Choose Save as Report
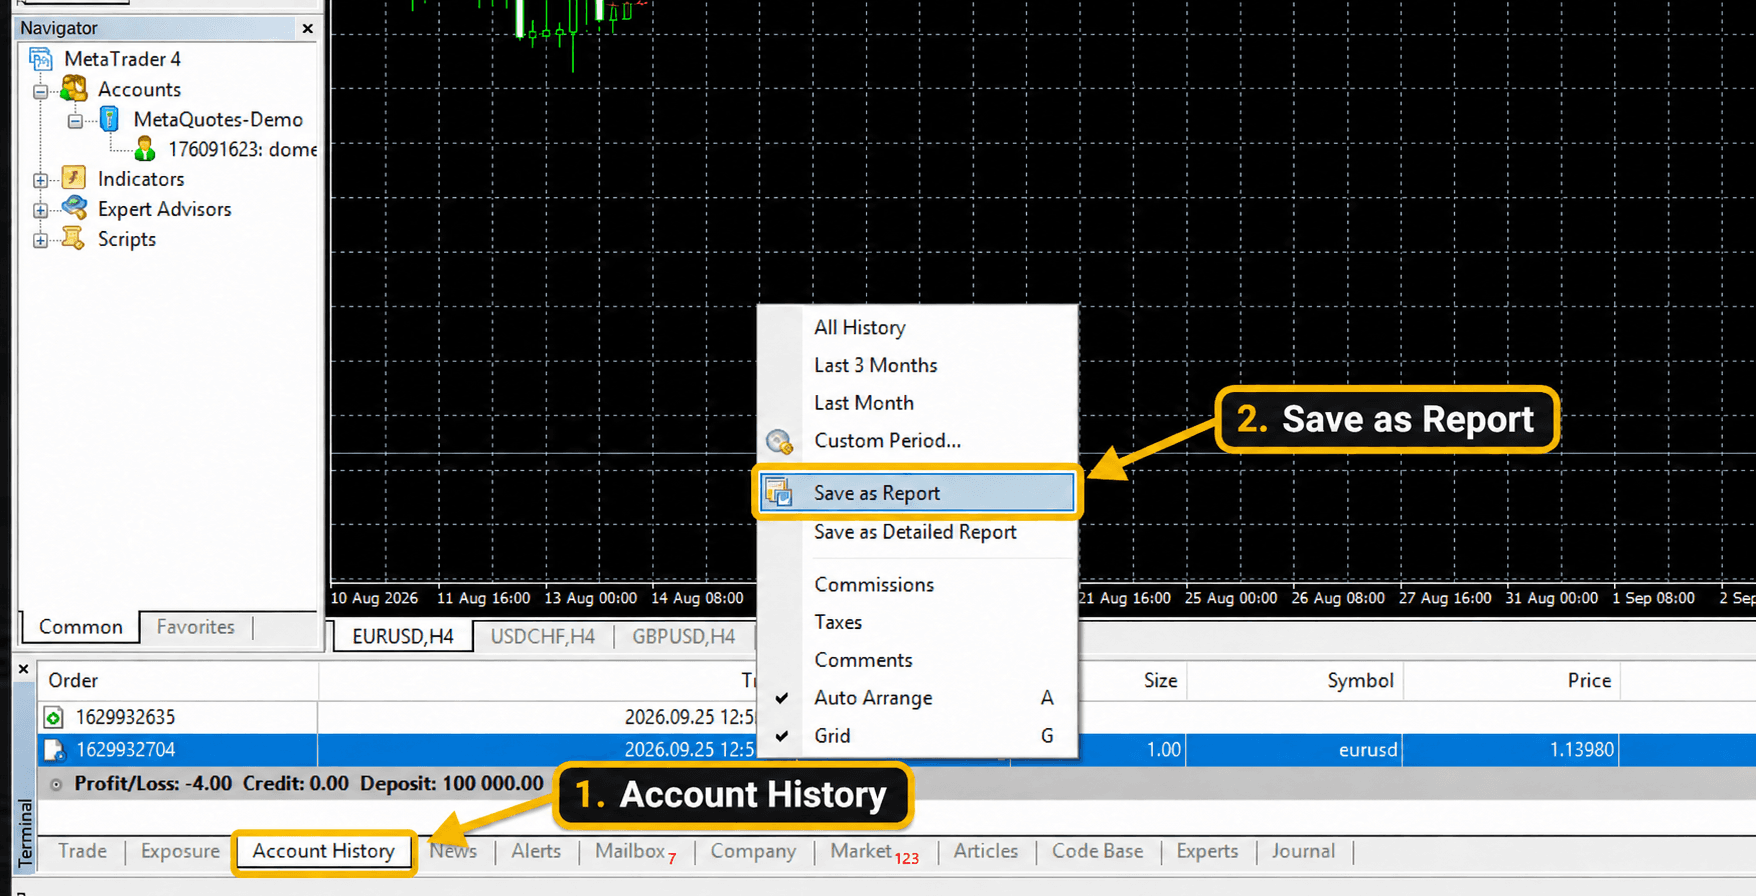This screenshot has width=1756, height=896. pyautogui.click(x=915, y=493)
